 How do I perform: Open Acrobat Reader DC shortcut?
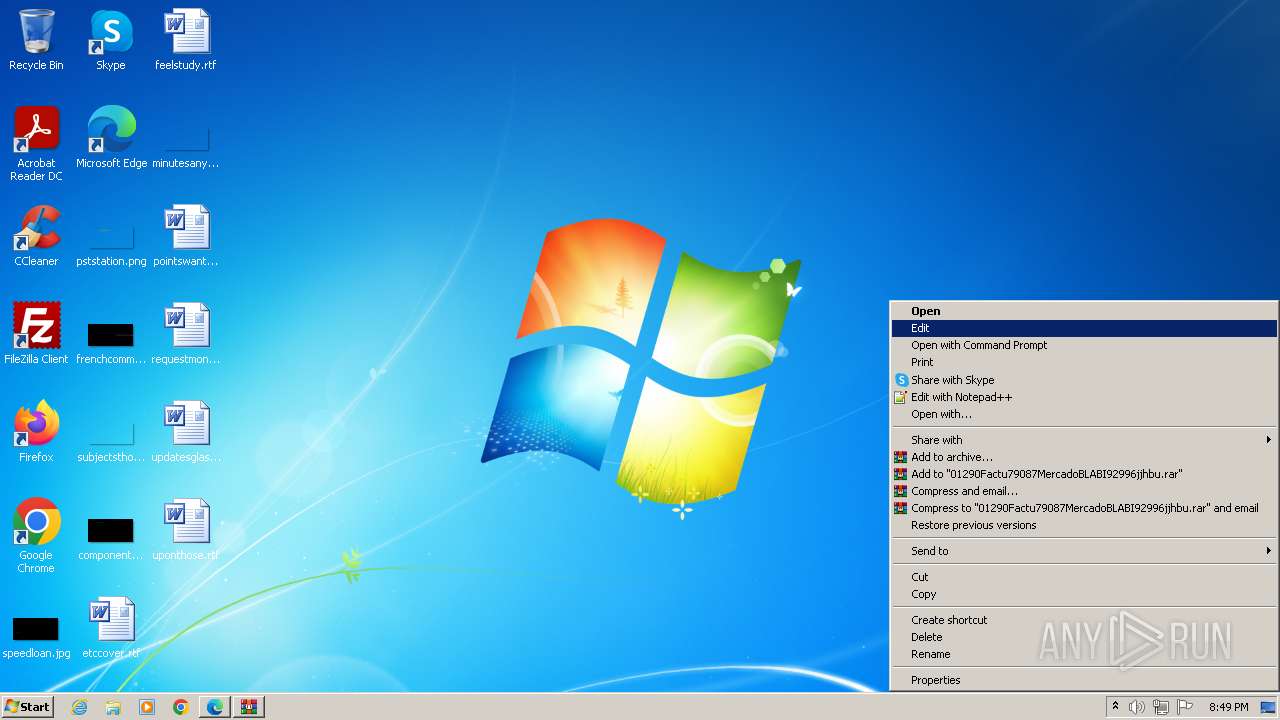coord(36,143)
